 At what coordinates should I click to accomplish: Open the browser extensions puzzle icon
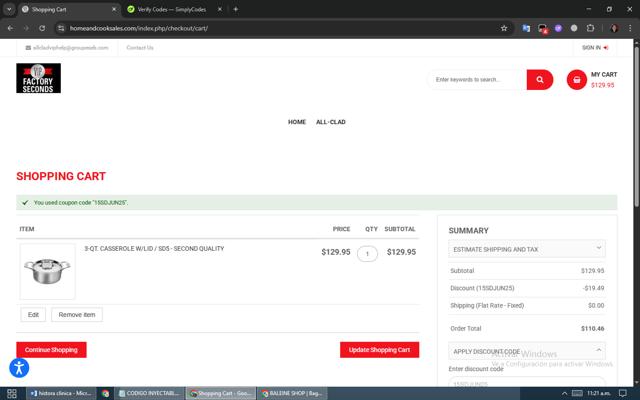[590, 28]
